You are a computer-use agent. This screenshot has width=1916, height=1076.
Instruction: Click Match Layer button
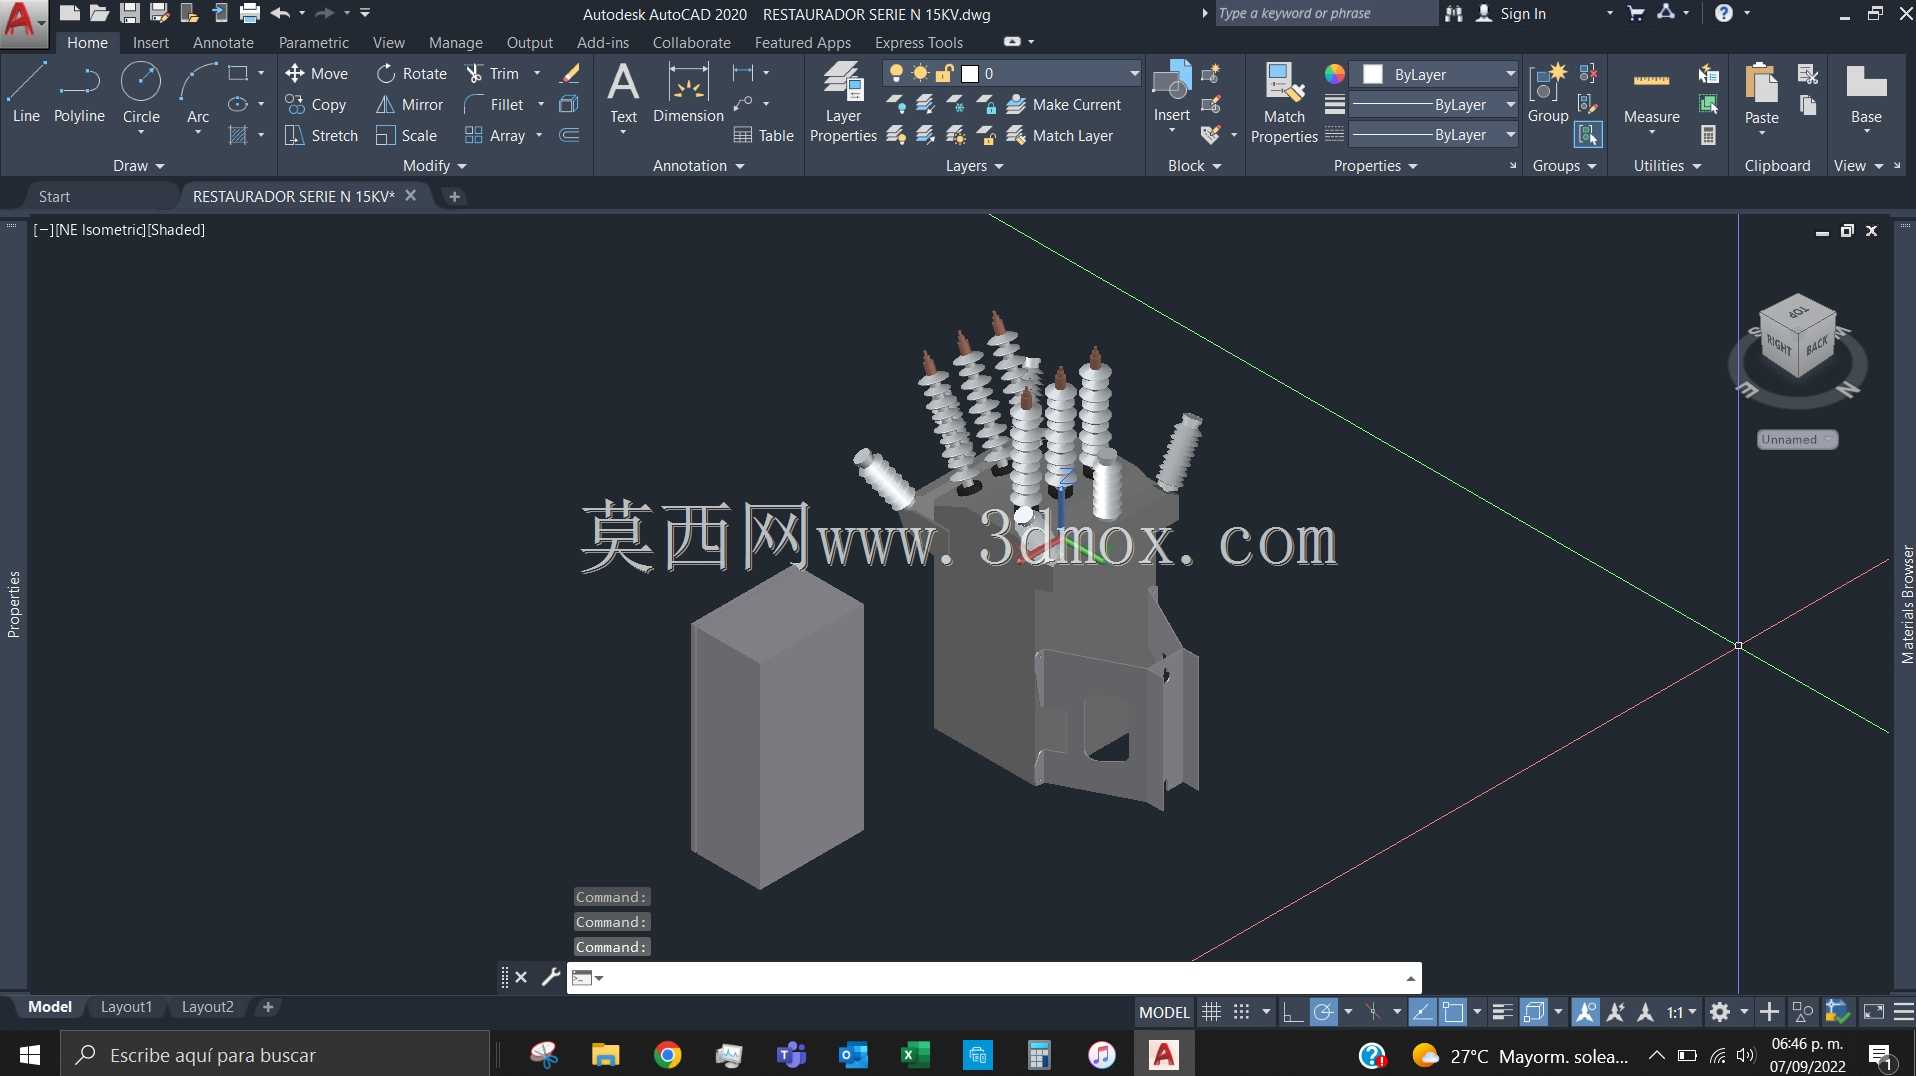pos(1060,135)
